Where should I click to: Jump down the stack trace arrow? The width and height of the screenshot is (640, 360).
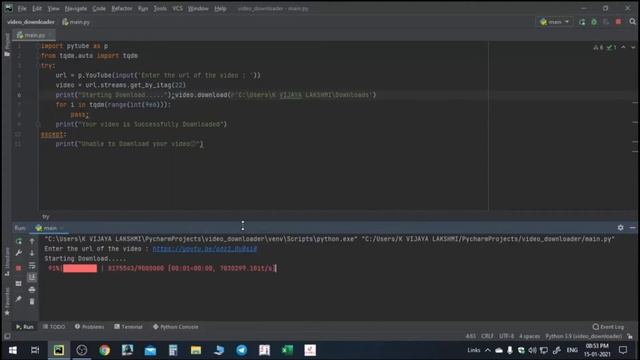32,253
